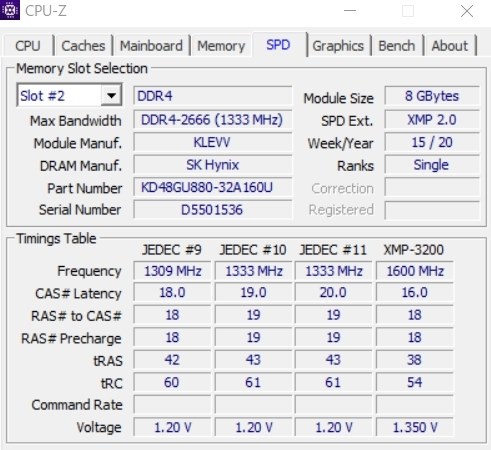Click the tRC 60 cell
The image size is (491, 450).
tap(172, 382)
